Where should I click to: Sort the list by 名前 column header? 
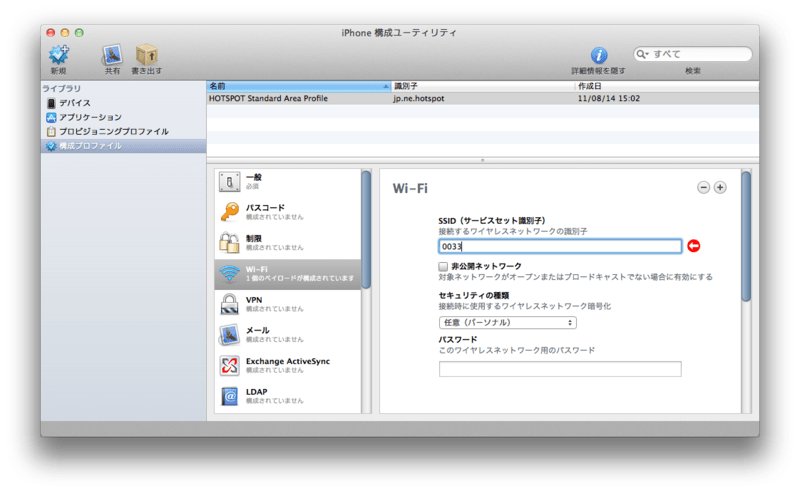point(297,87)
